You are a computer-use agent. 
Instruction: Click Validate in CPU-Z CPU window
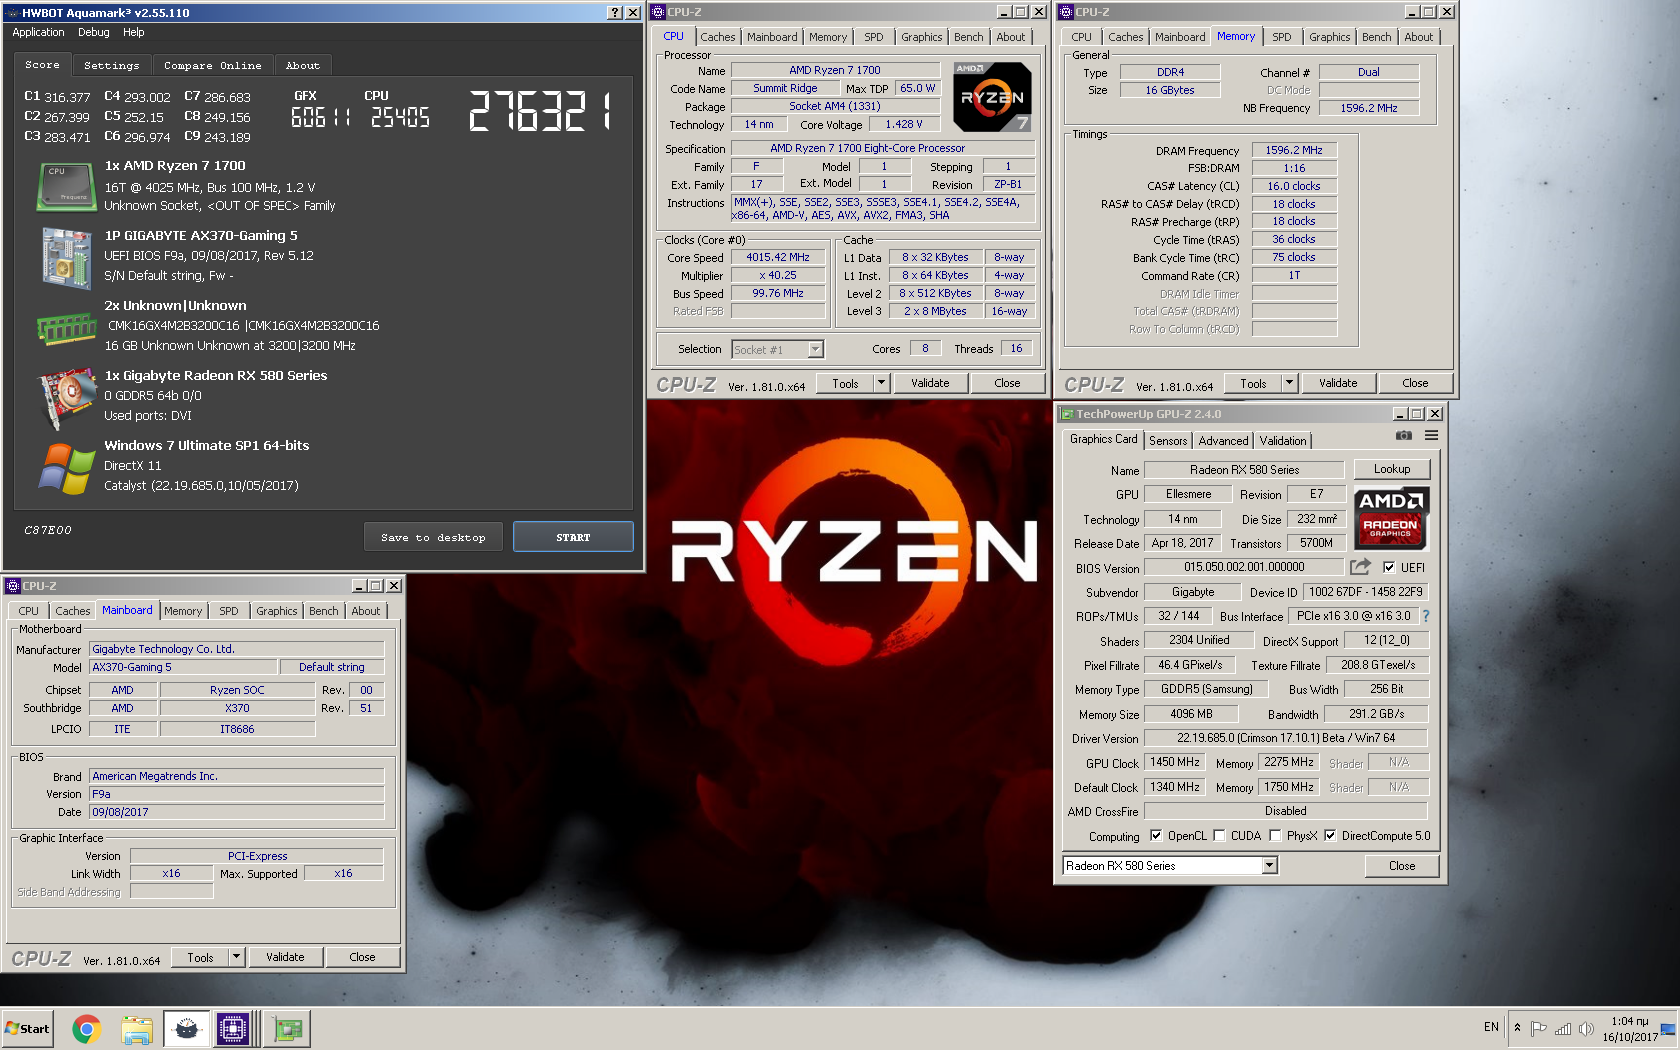tap(930, 383)
